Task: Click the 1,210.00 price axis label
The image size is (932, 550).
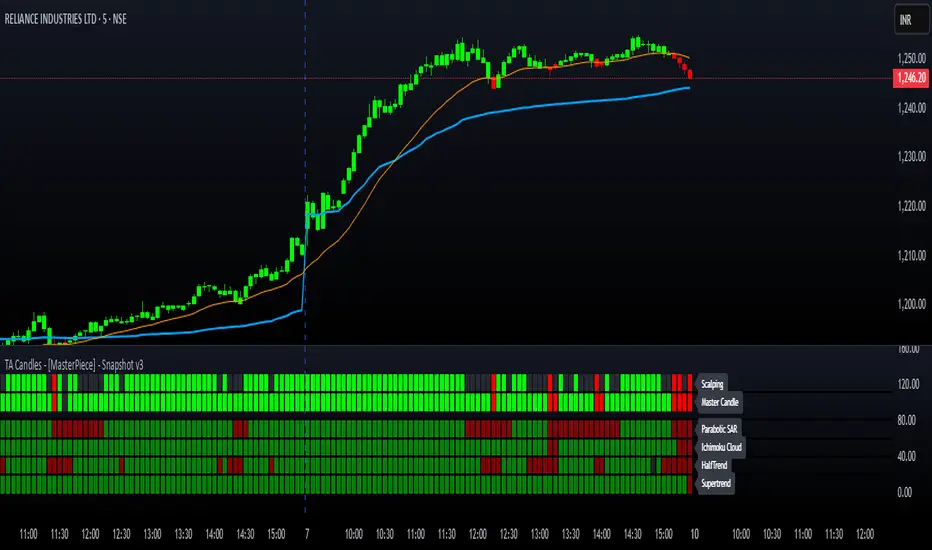Action: coord(912,256)
